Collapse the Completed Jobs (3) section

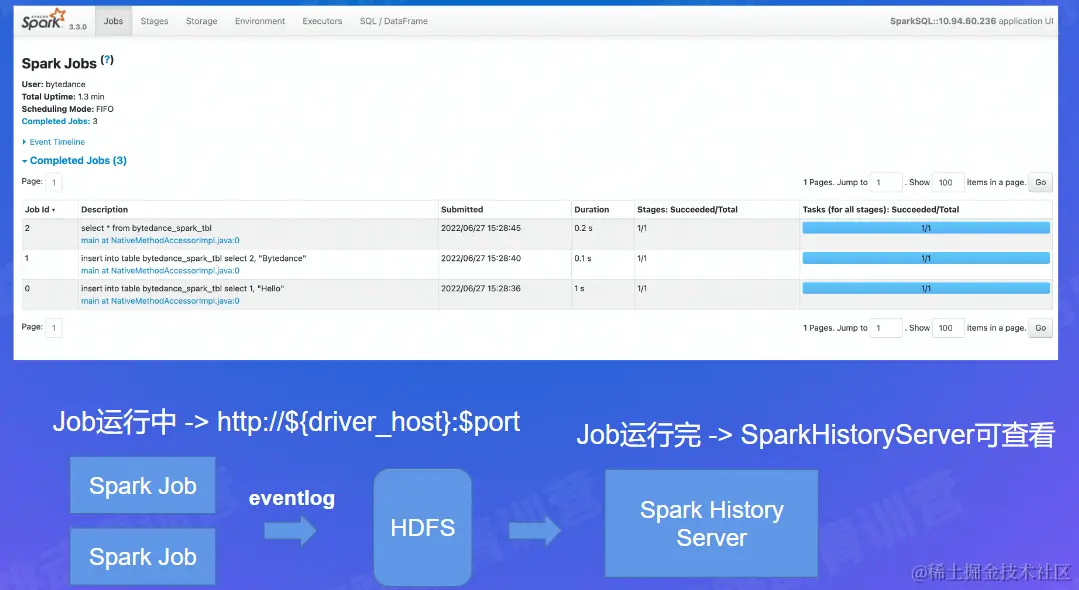click(74, 160)
